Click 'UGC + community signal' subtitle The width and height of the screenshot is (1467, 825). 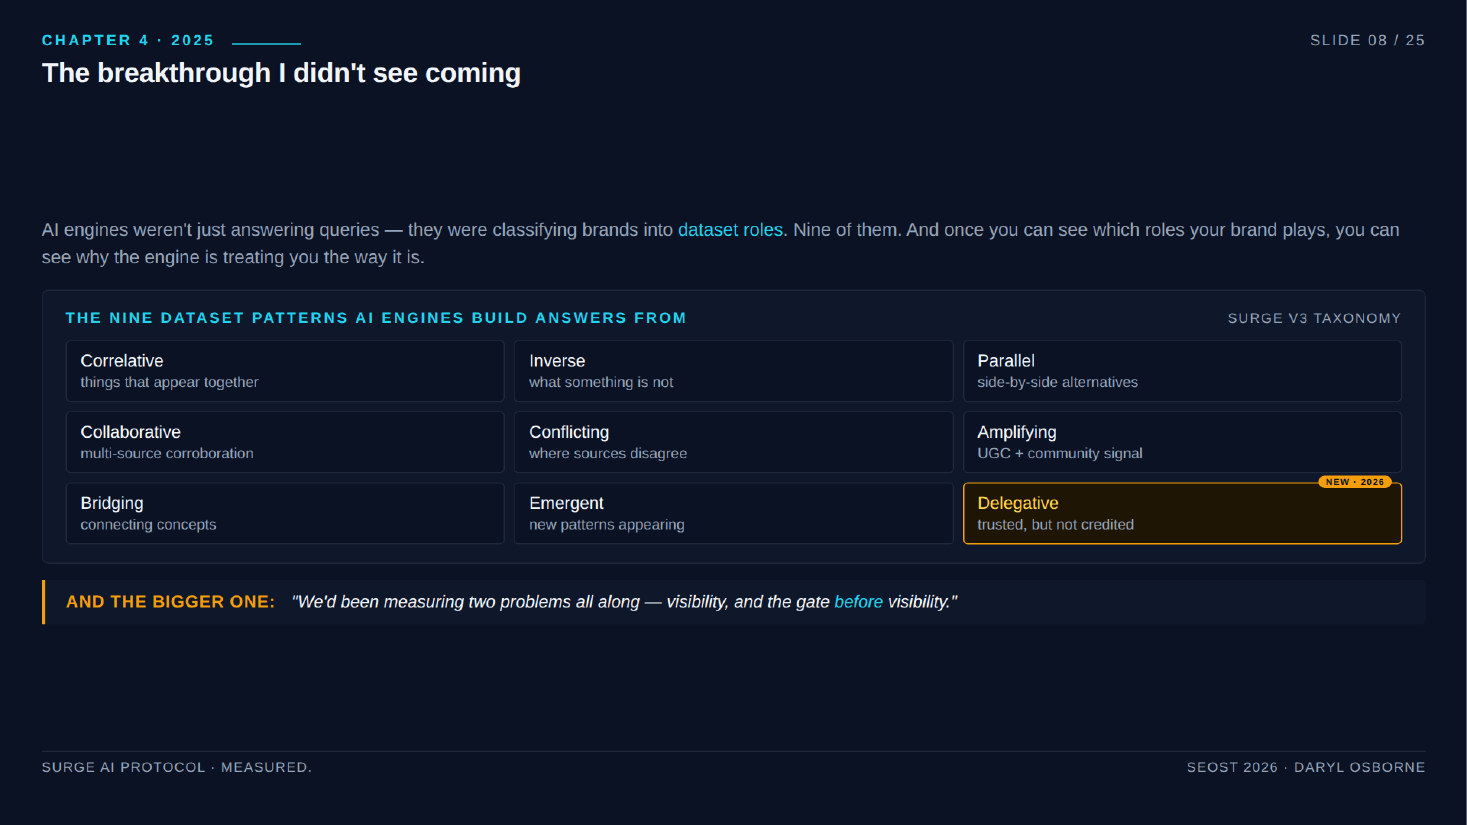coord(1060,453)
